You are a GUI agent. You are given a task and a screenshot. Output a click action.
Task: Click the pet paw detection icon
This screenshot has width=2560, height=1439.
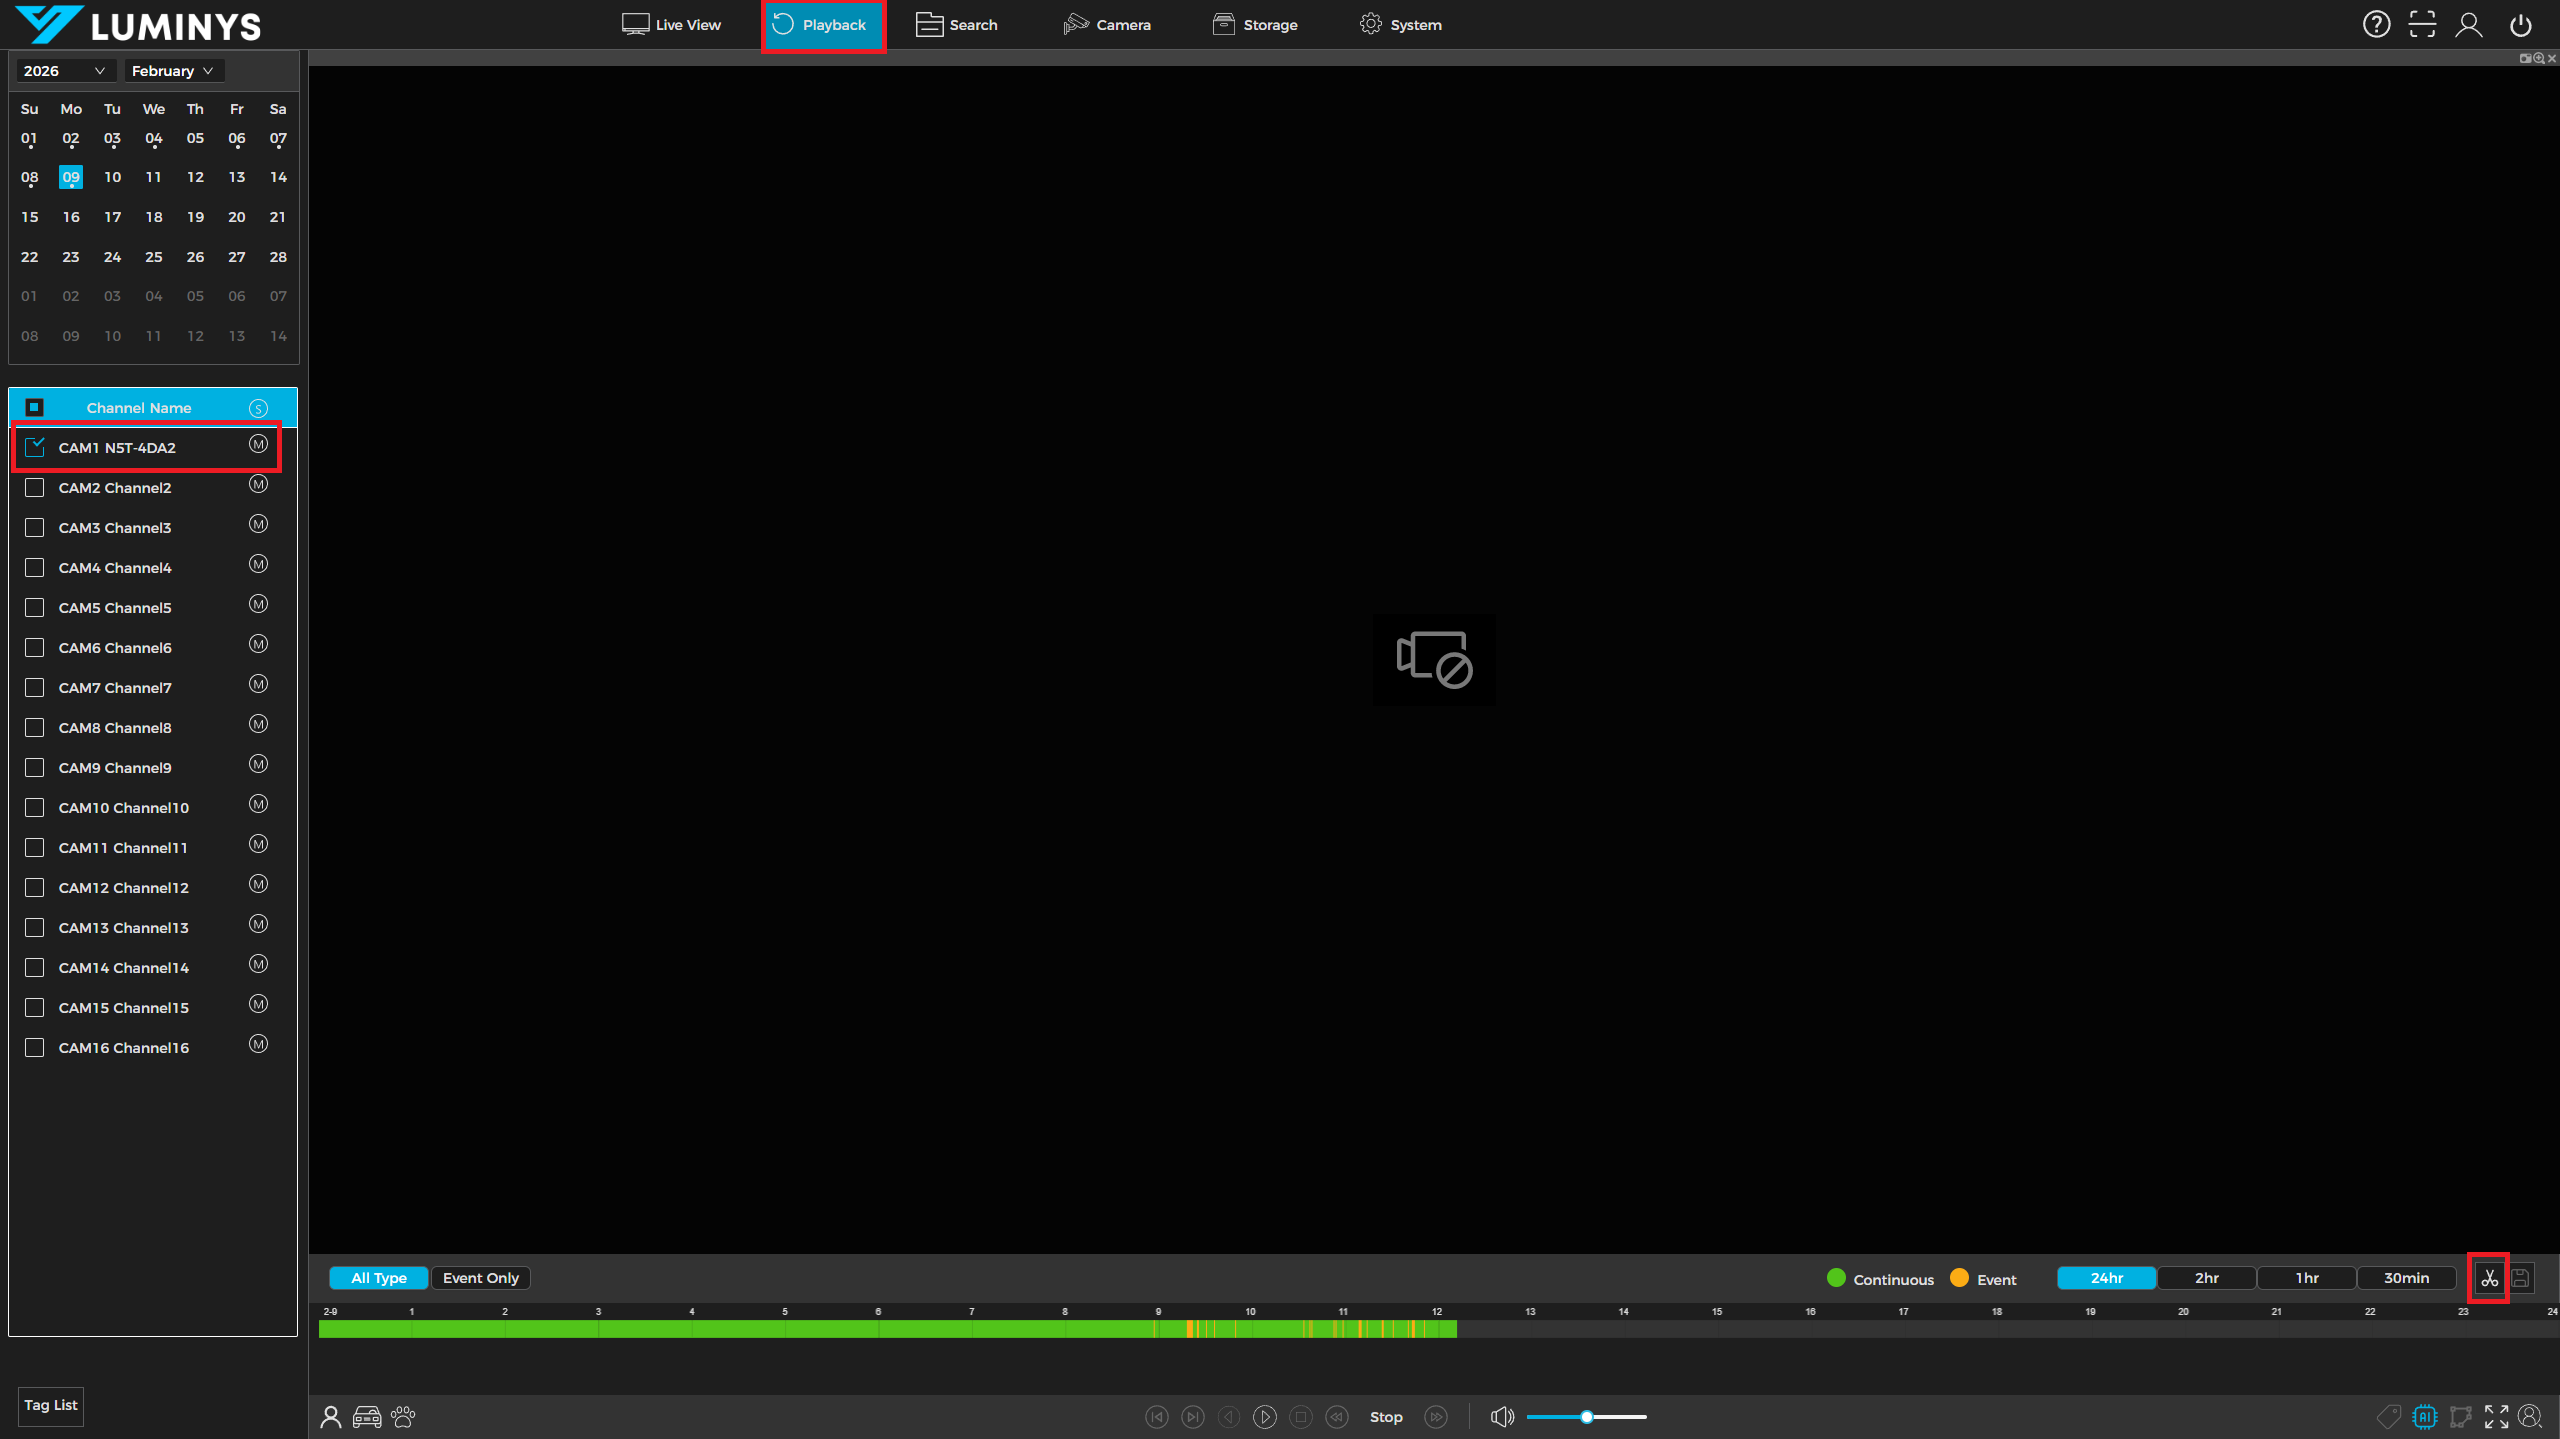[x=403, y=1417]
